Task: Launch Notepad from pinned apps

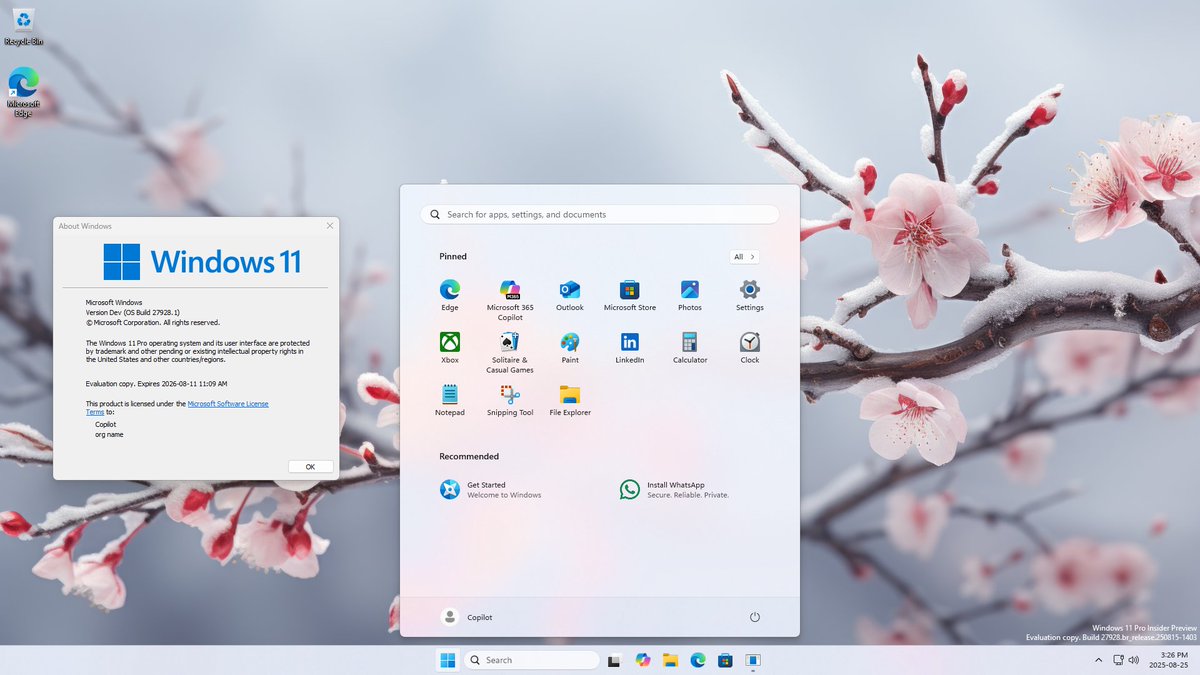Action: [x=450, y=400]
